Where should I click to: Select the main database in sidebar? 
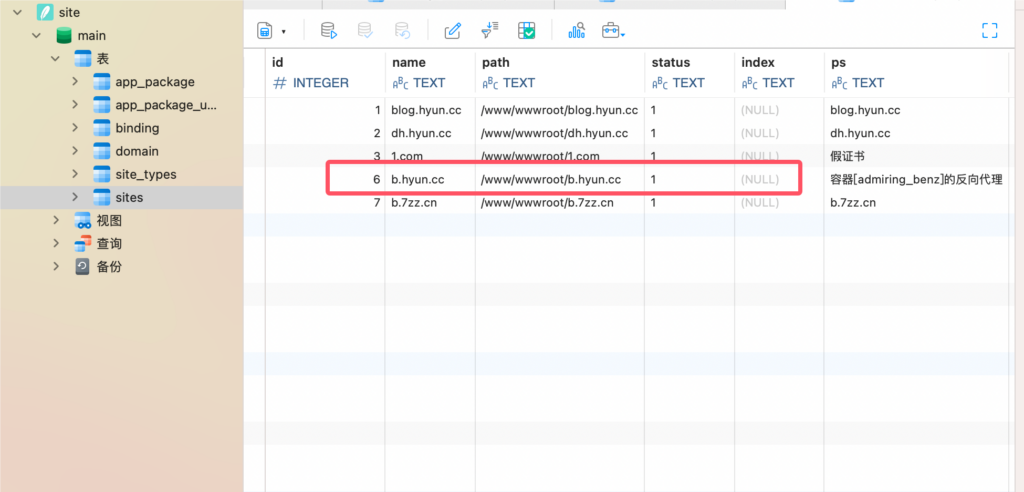point(91,36)
